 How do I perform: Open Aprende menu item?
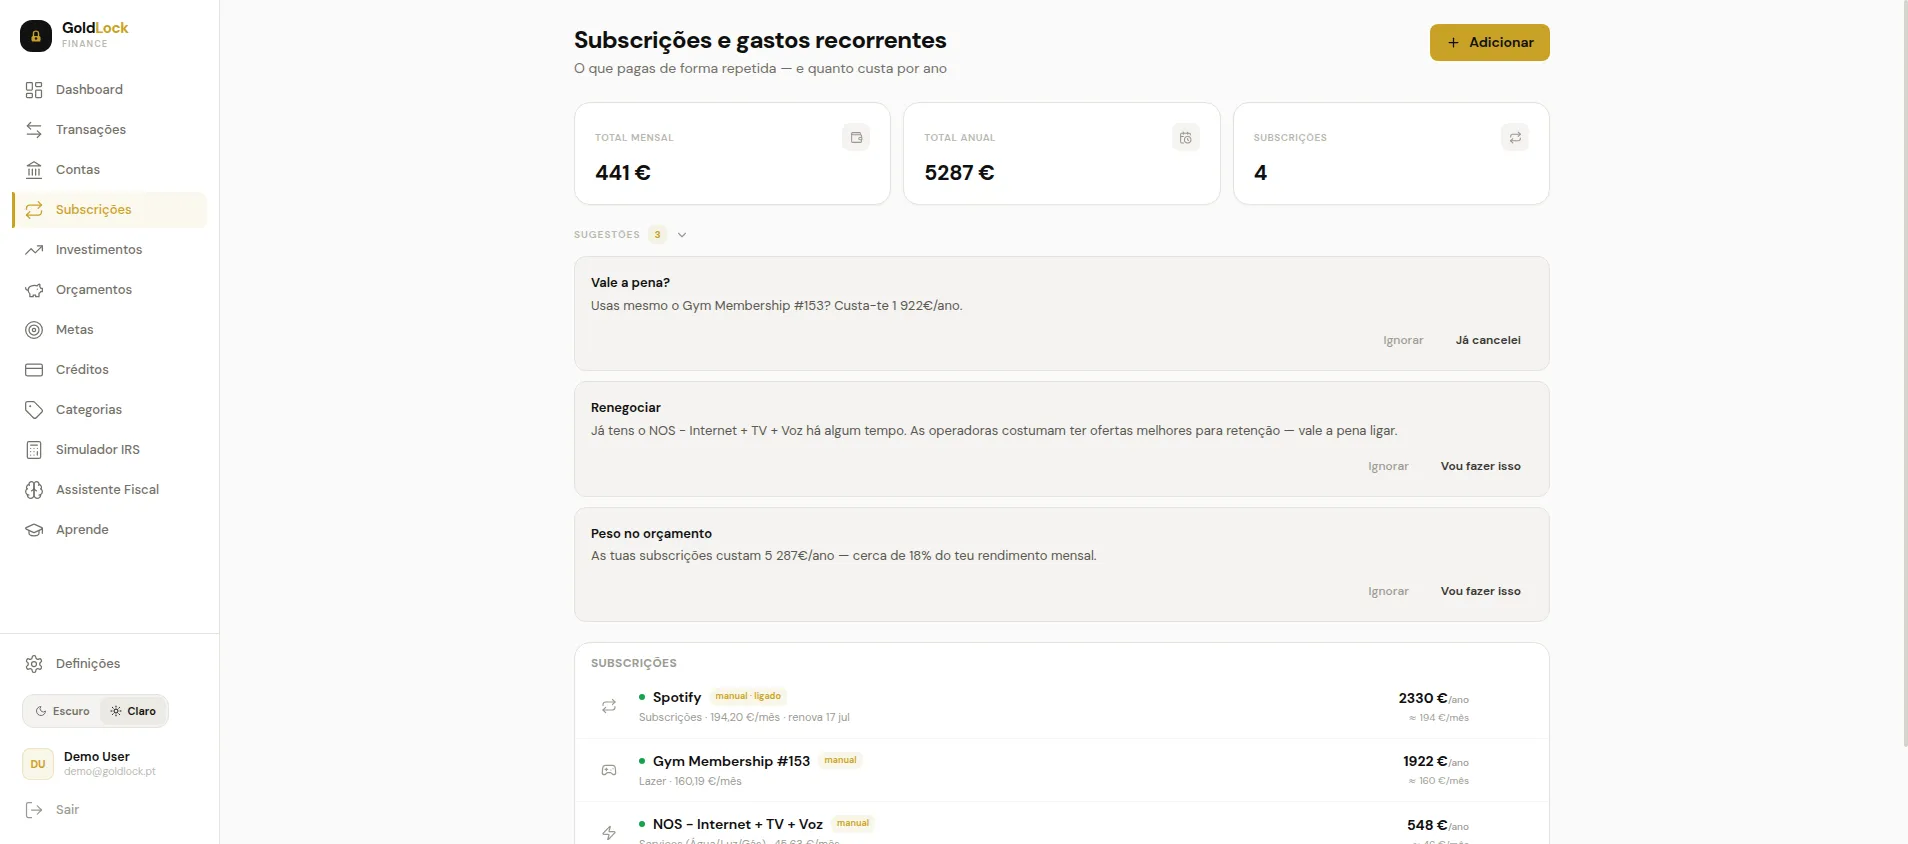110,530
